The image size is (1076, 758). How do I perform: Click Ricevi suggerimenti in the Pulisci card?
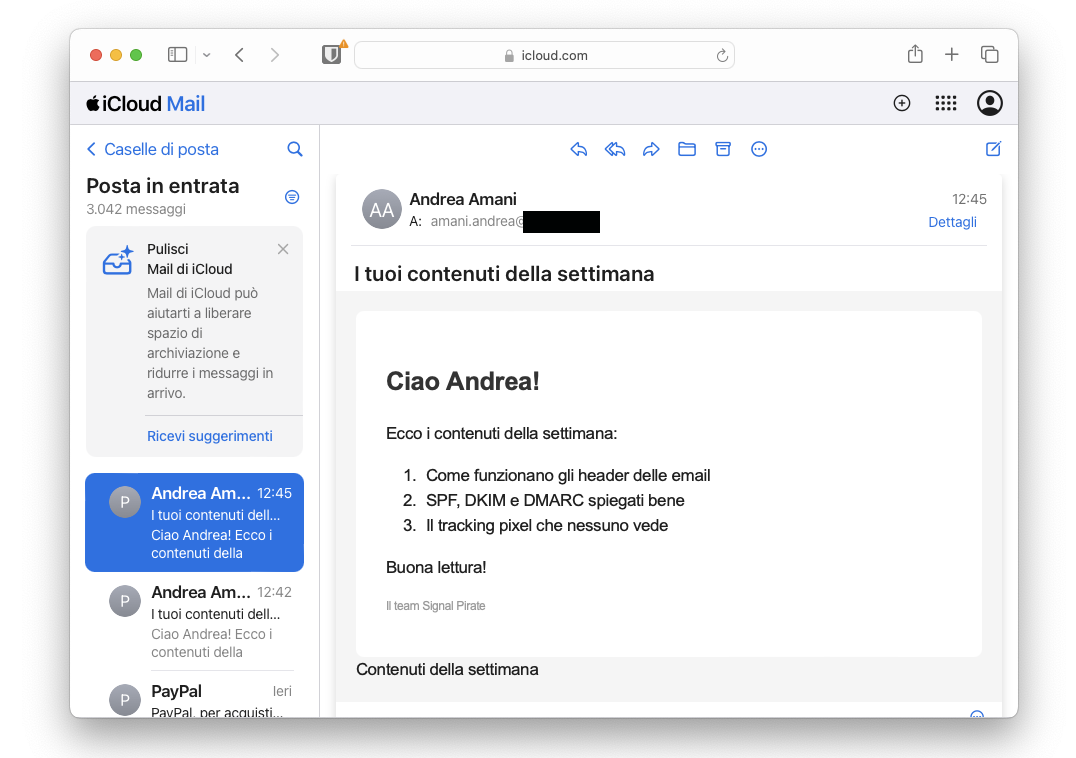click(x=209, y=436)
